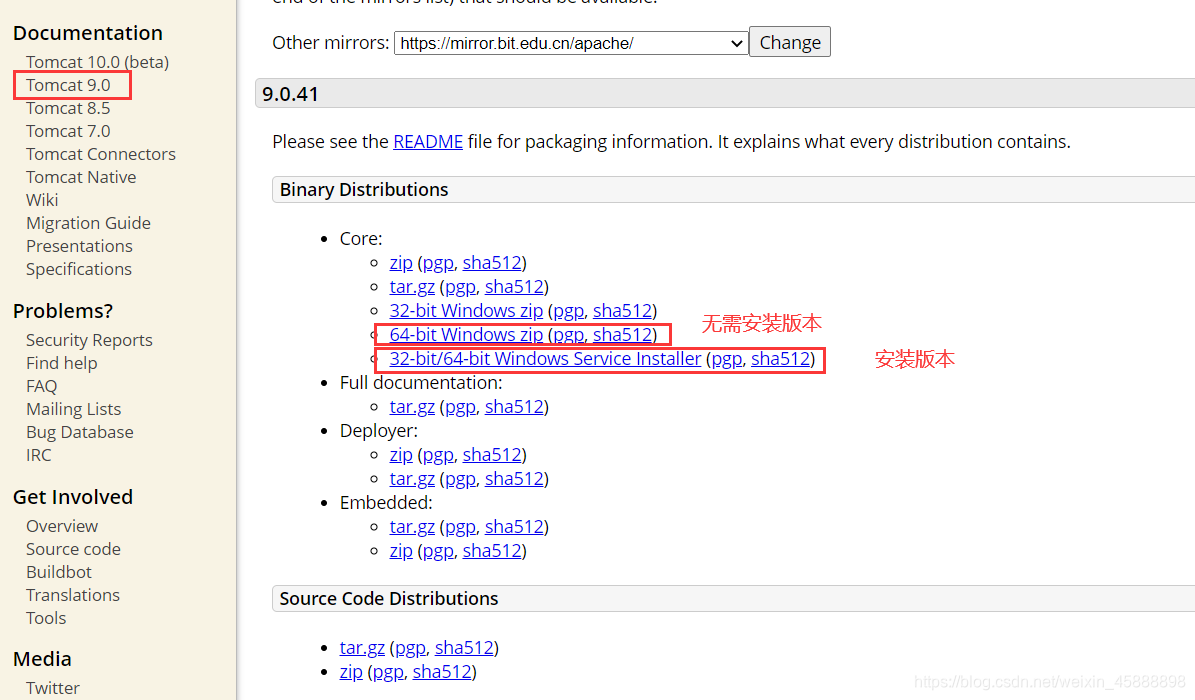Open the Specifications sidebar link
Image resolution: width=1195 pixels, height=700 pixels.
[x=78, y=269]
